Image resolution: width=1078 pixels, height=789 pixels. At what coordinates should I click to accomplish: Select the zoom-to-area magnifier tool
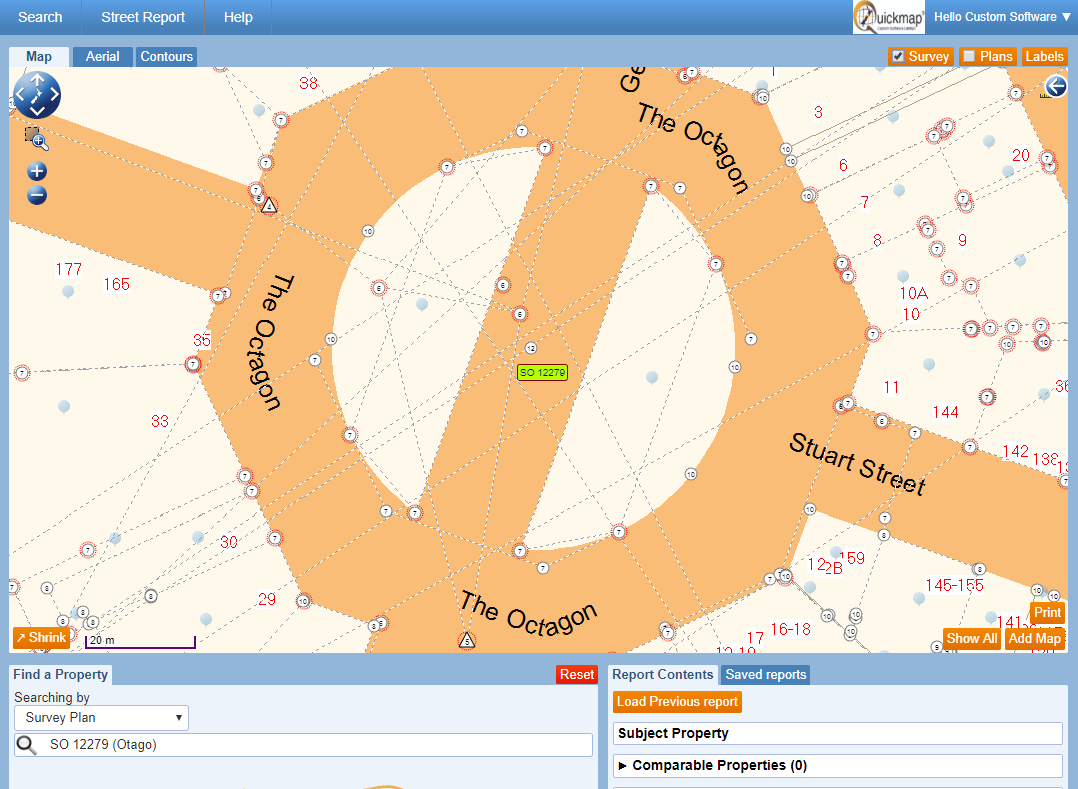coord(36,139)
